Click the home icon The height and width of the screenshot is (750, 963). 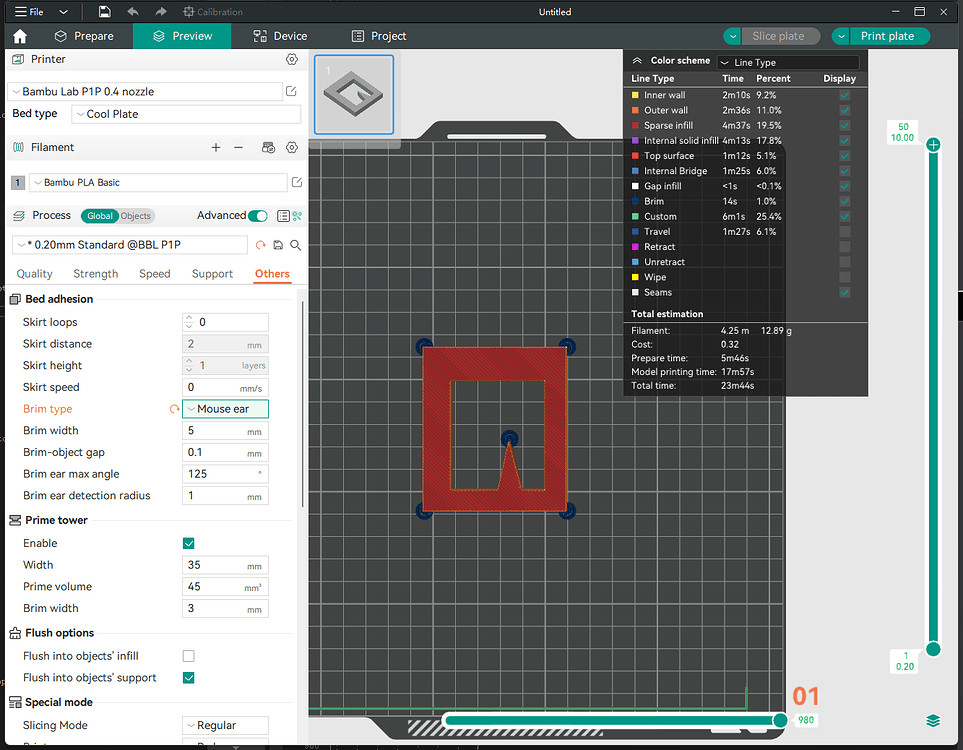coord(20,36)
